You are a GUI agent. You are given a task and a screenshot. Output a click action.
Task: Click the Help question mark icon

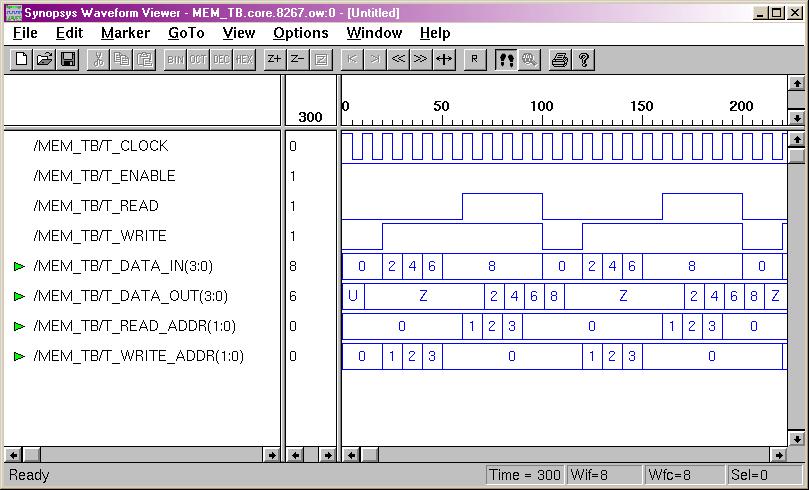point(584,59)
